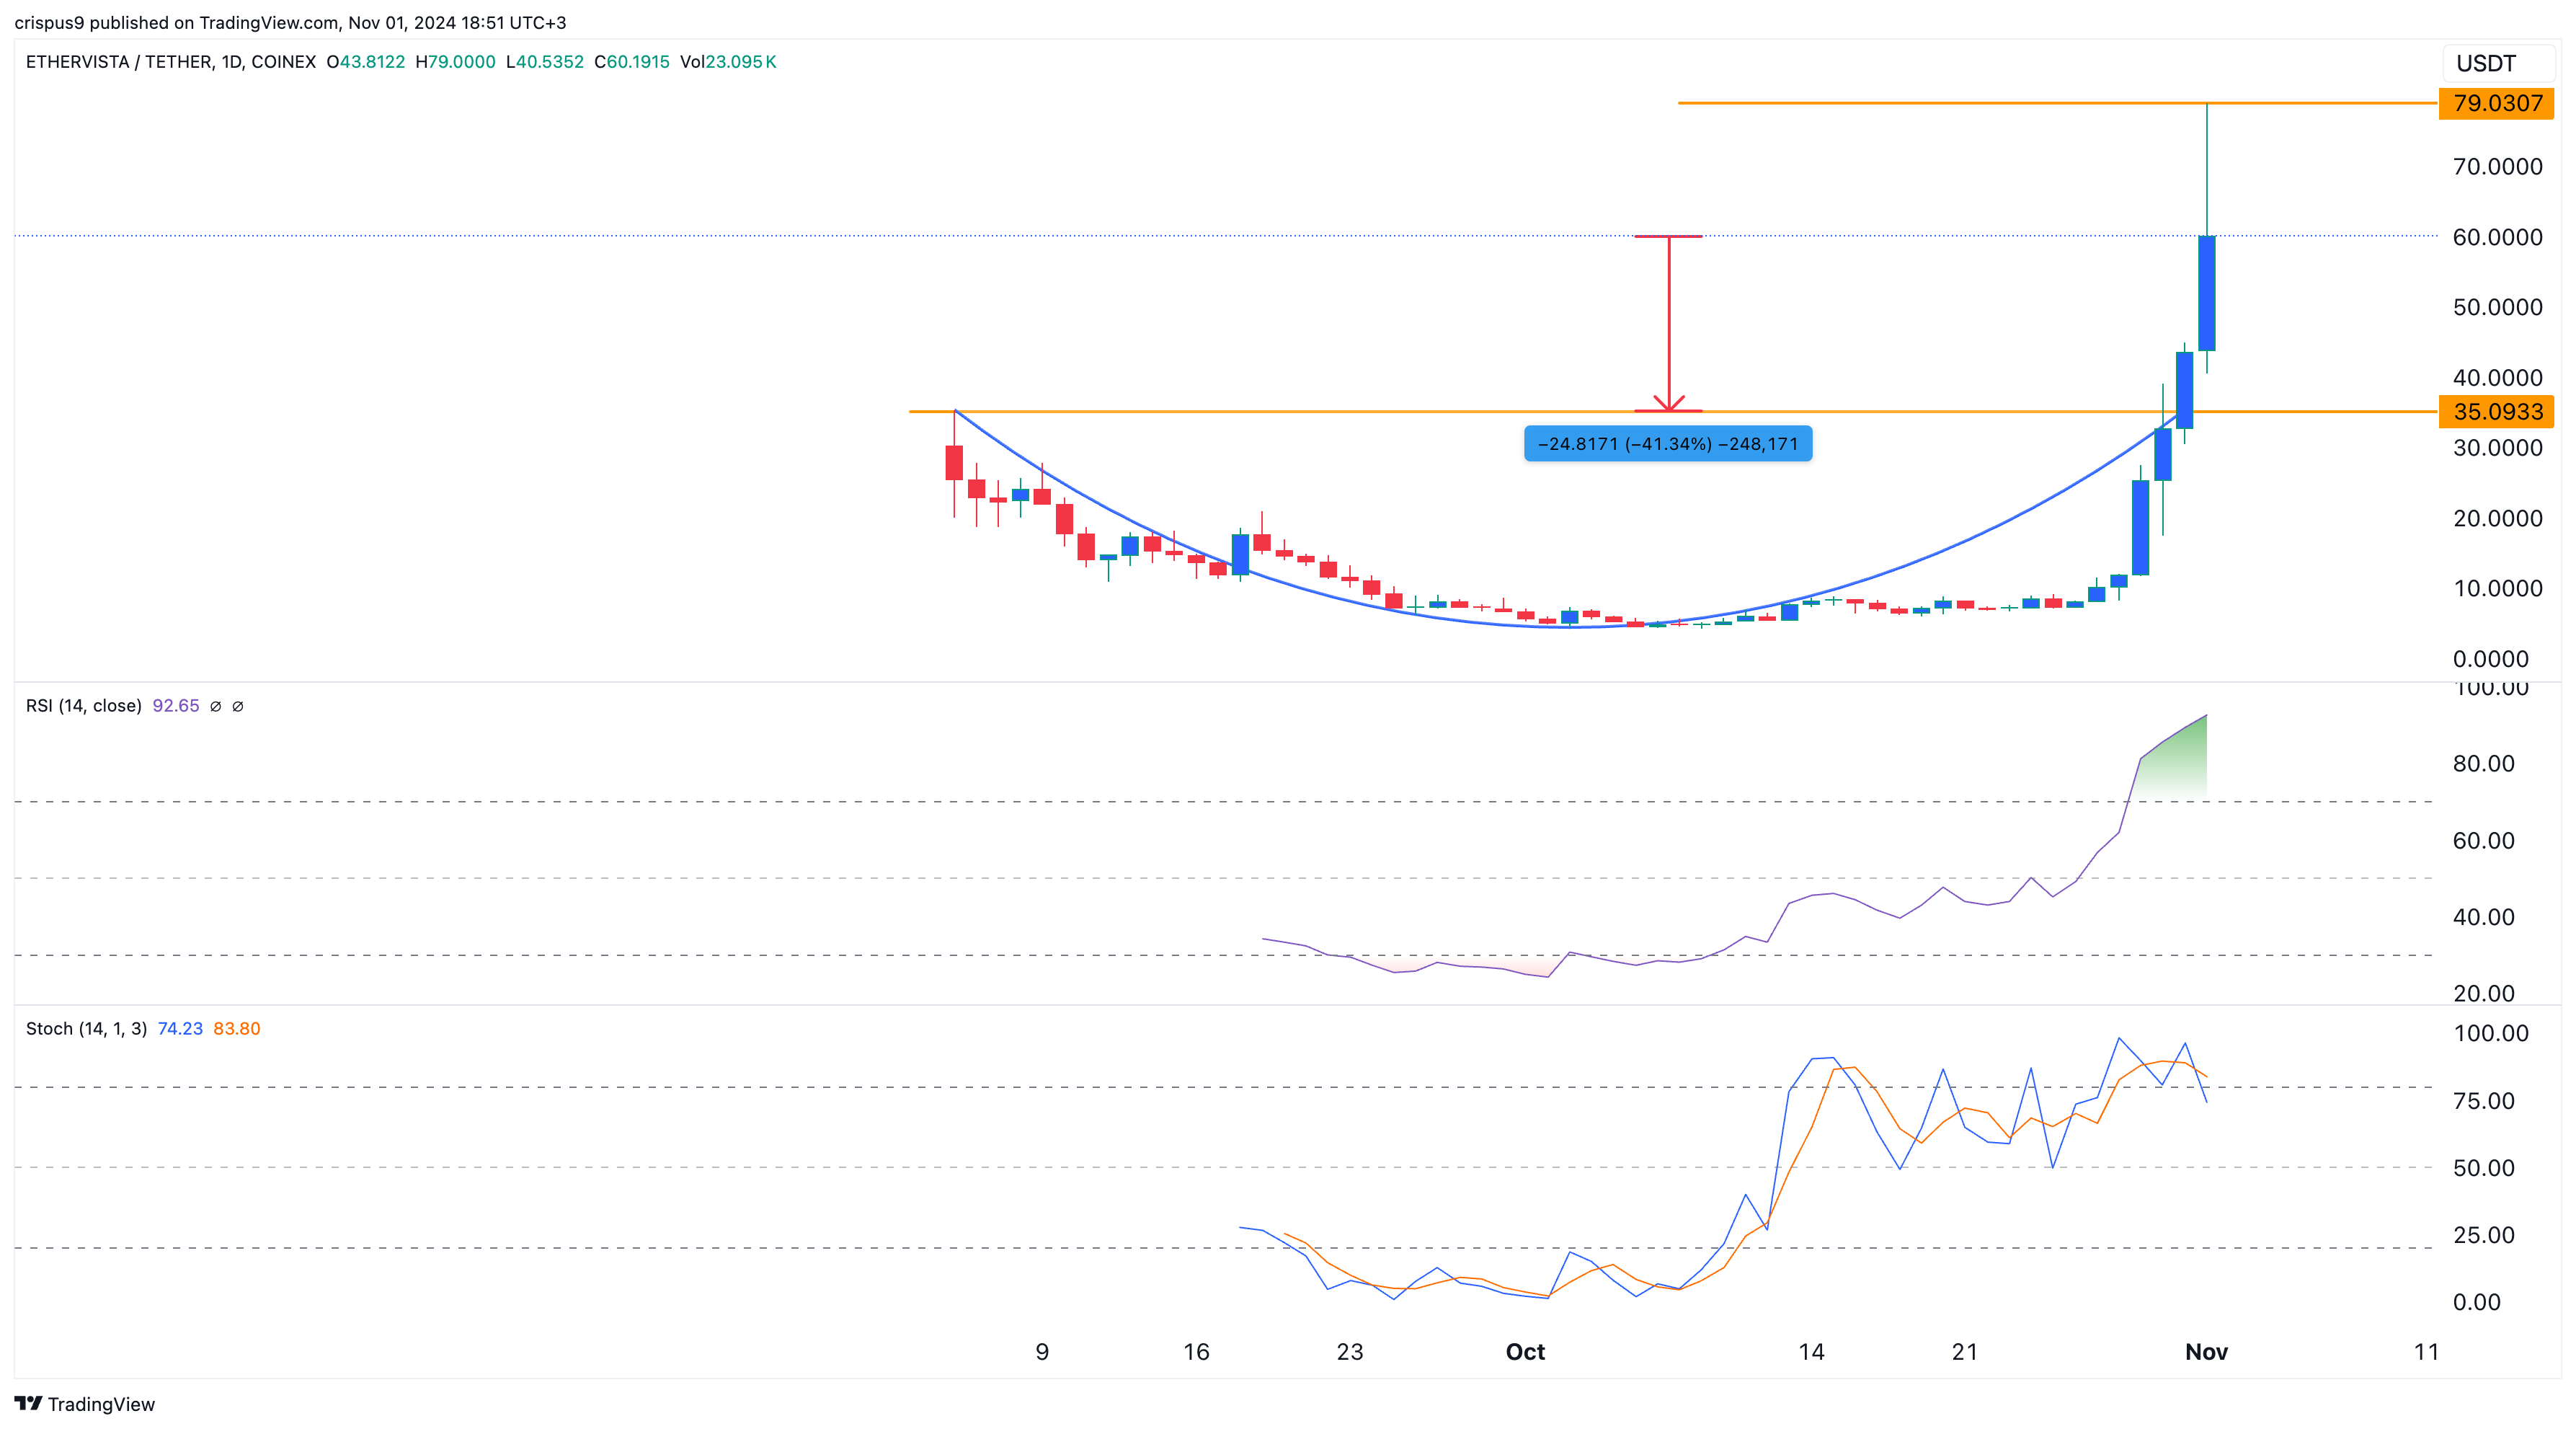Click the Oct label on date axis
Viewport: 2576px width, 1429px height.
coord(1525,1352)
